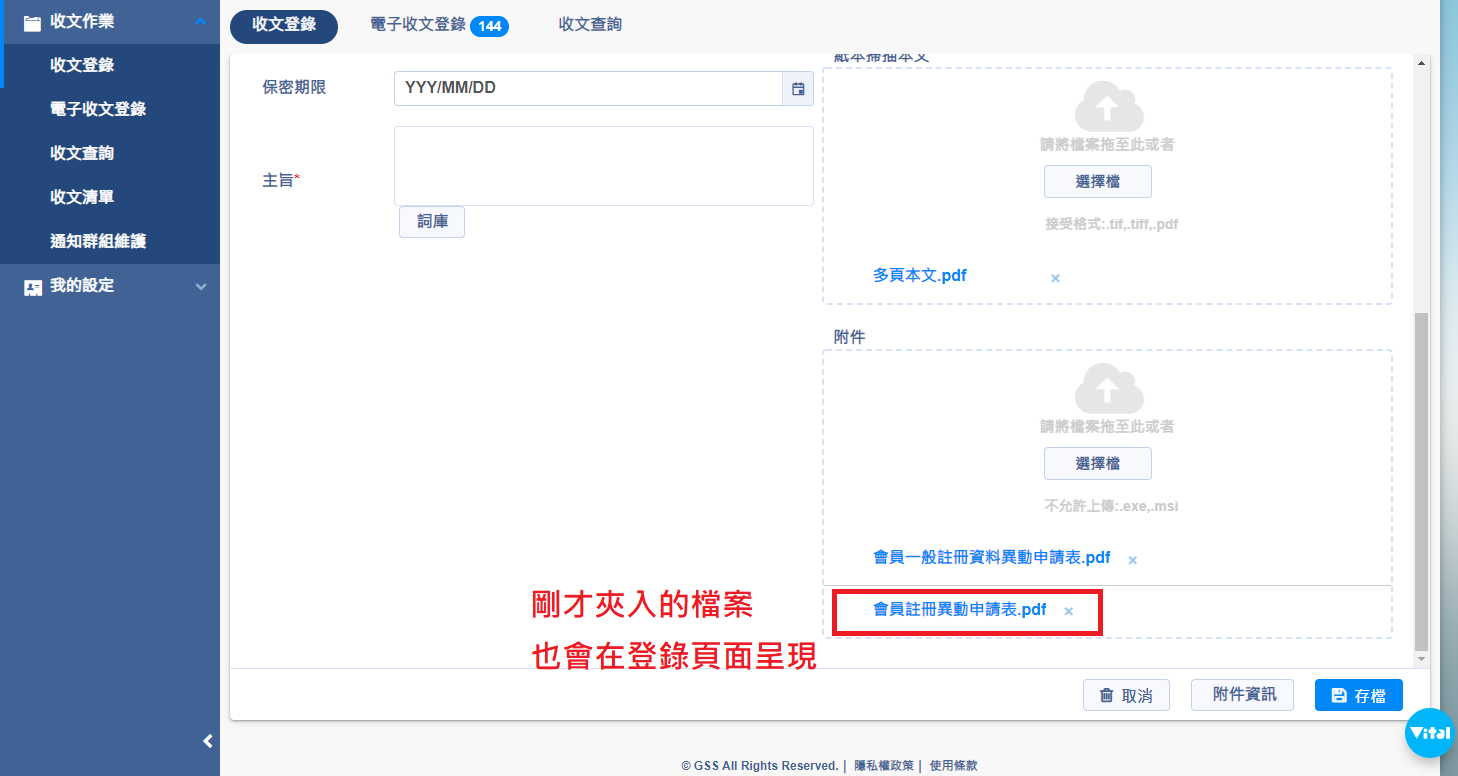The width and height of the screenshot is (1458, 776).
Task: Open the 隱私權政策 footer link
Action: [884, 765]
